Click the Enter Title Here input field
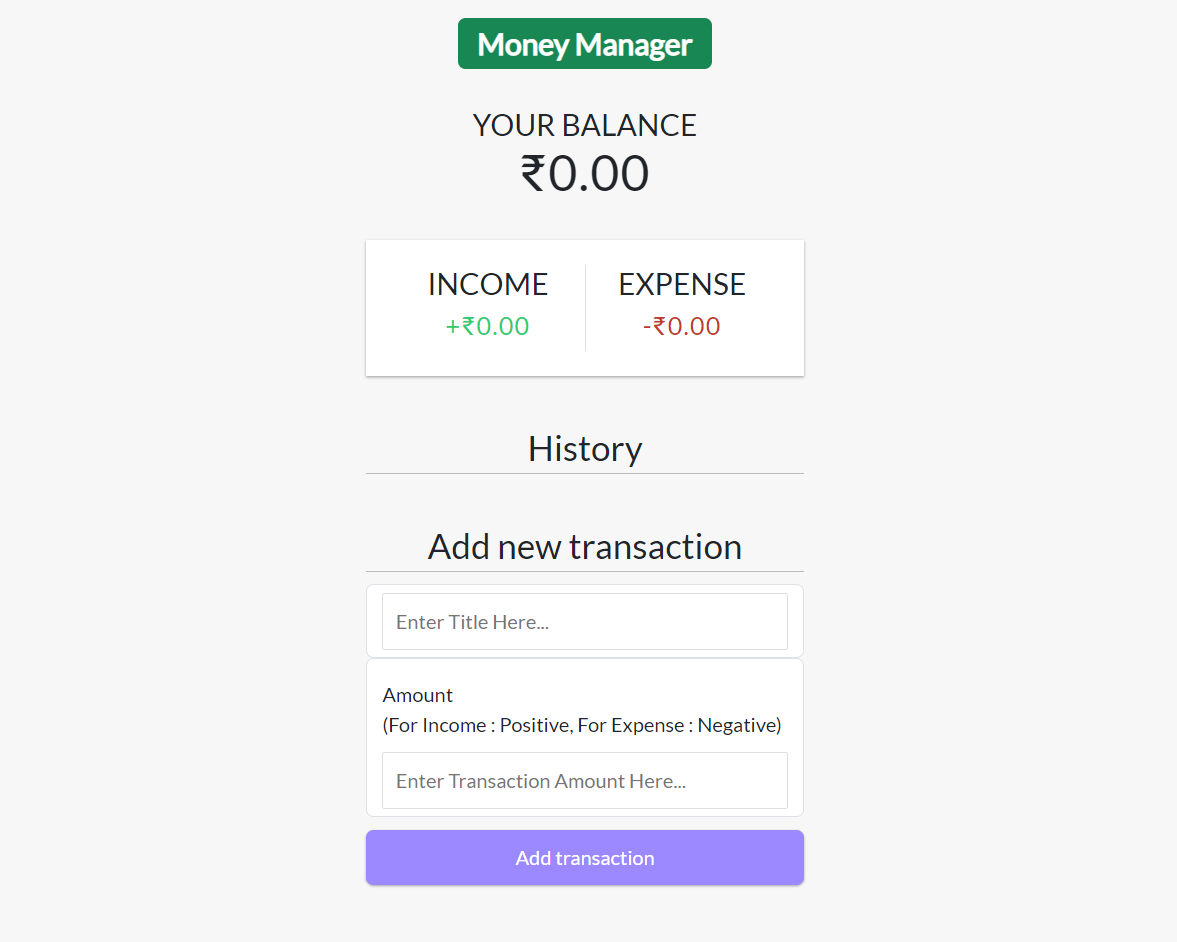This screenshot has width=1177, height=942. 584,621
